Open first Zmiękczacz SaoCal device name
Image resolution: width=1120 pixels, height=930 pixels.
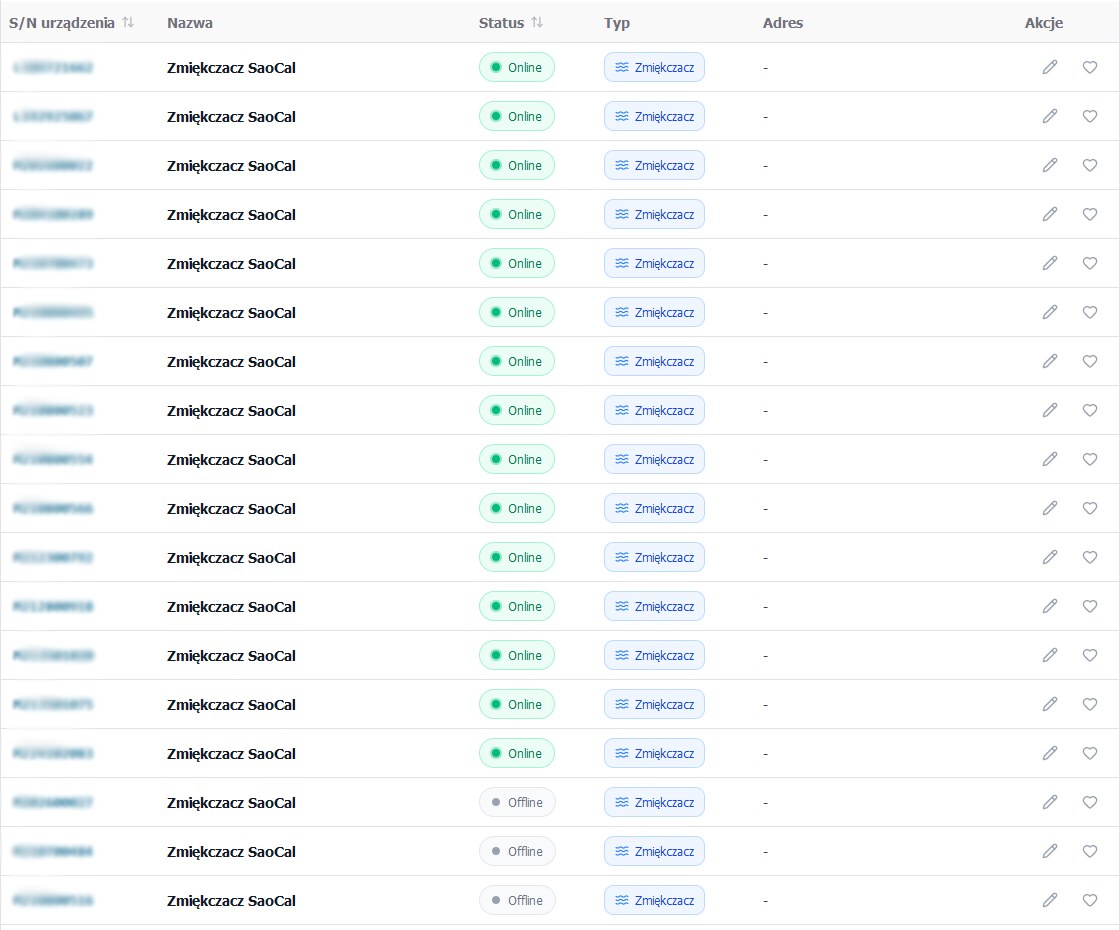point(231,68)
